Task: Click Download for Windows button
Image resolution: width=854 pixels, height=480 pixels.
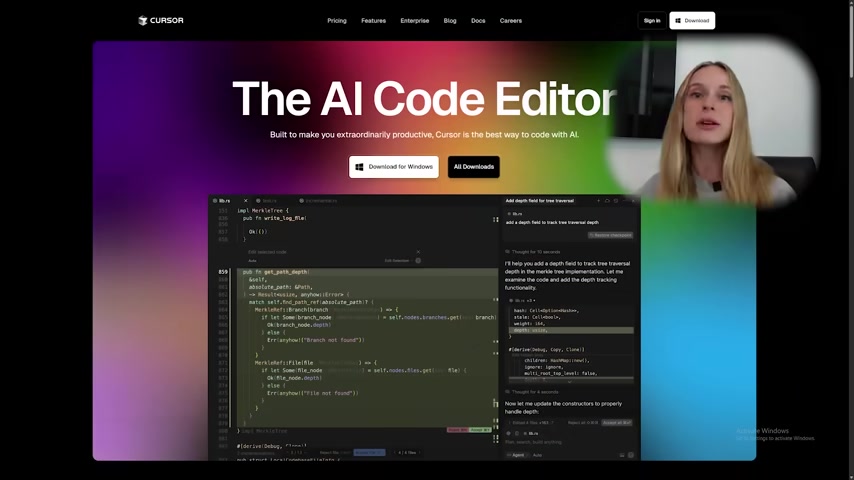Action: (x=394, y=167)
